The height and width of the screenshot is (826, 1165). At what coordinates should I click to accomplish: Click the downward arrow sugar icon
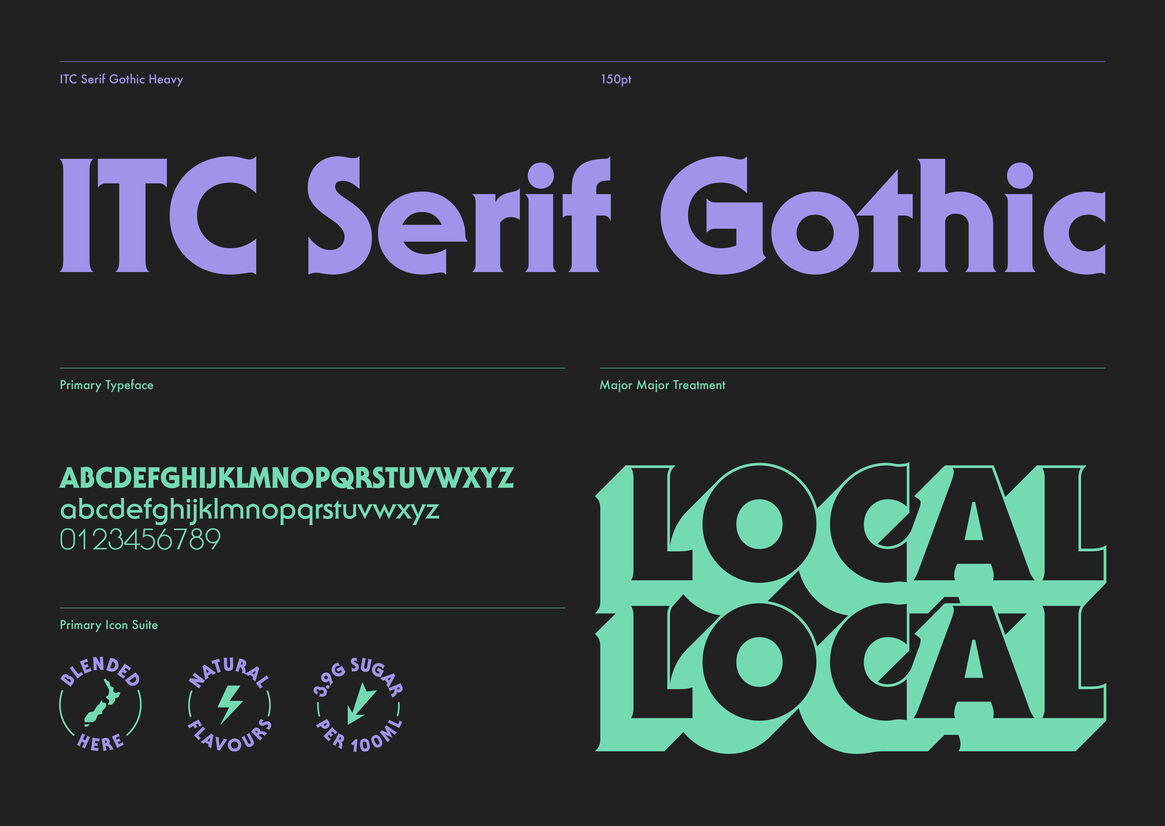[357, 706]
